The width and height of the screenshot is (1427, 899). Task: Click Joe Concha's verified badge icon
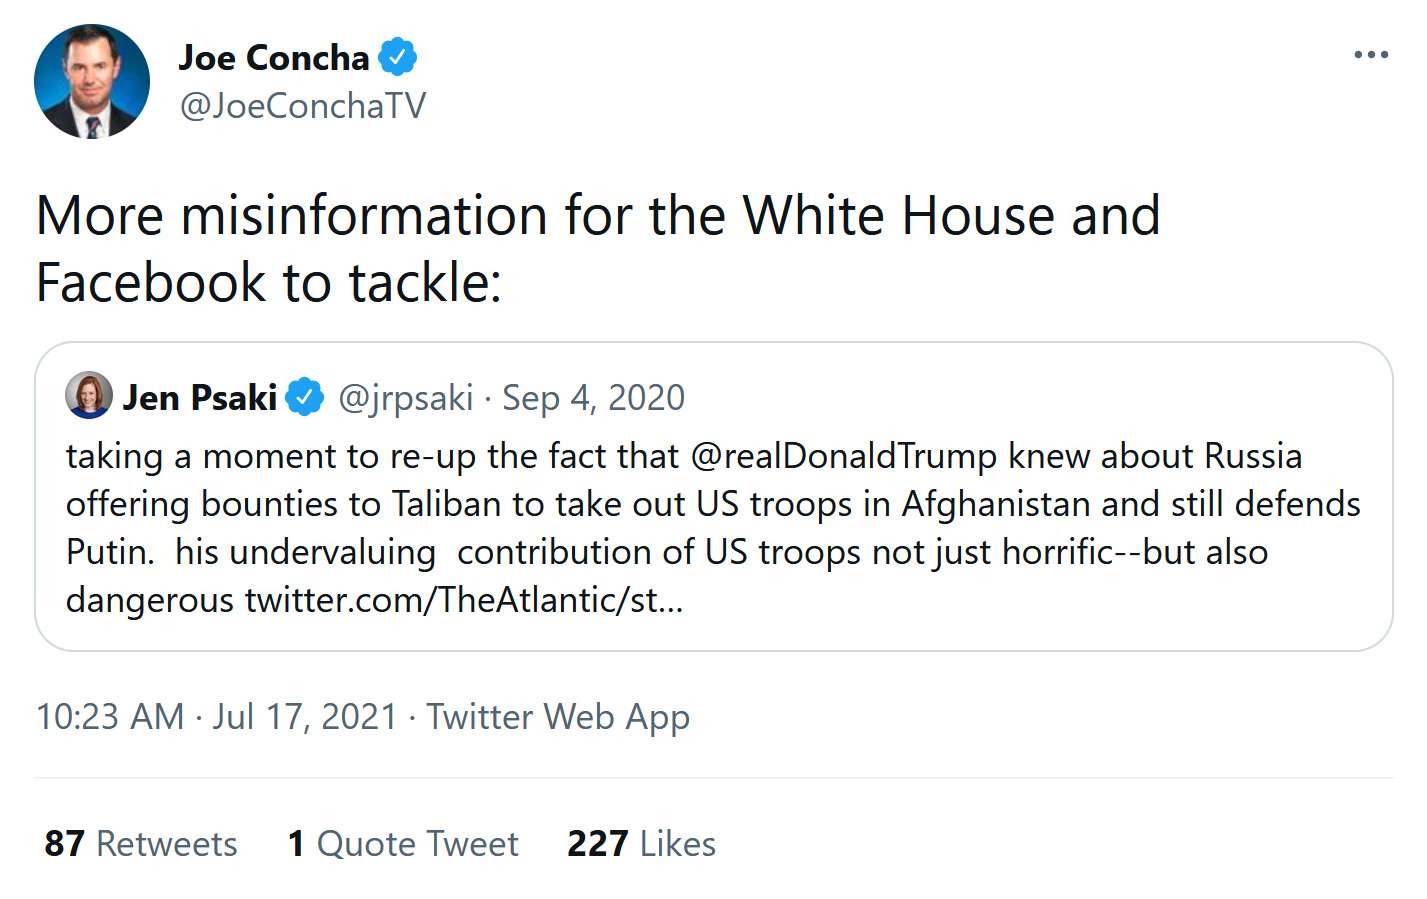pyautogui.click(x=398, y=57)
